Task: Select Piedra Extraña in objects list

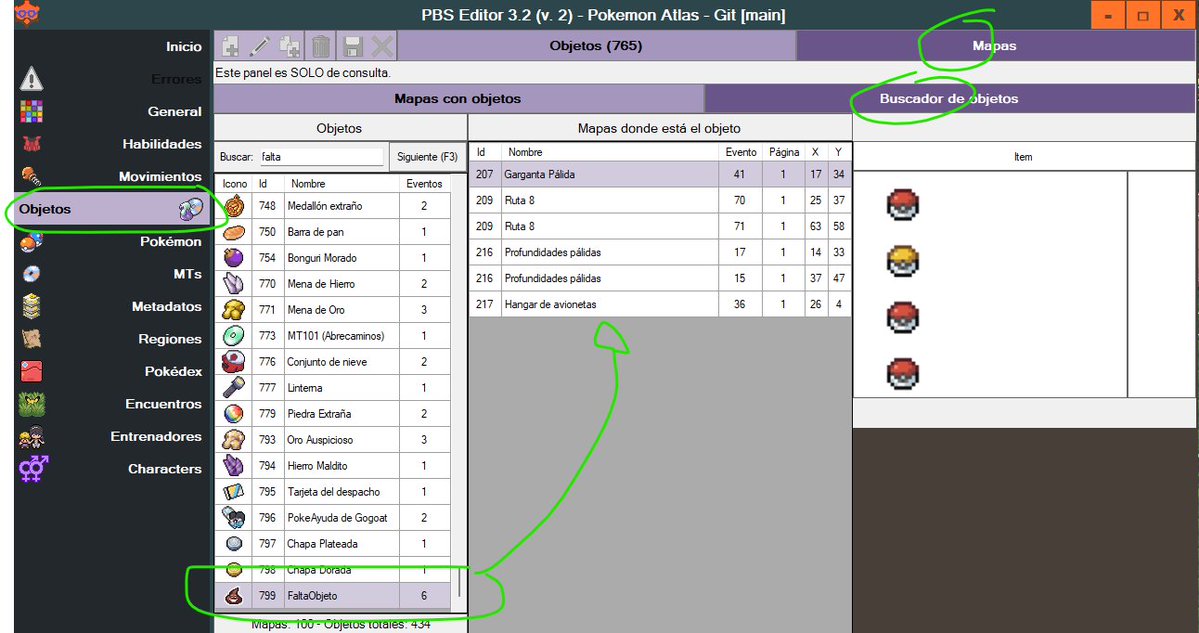Action: (333, 414)
